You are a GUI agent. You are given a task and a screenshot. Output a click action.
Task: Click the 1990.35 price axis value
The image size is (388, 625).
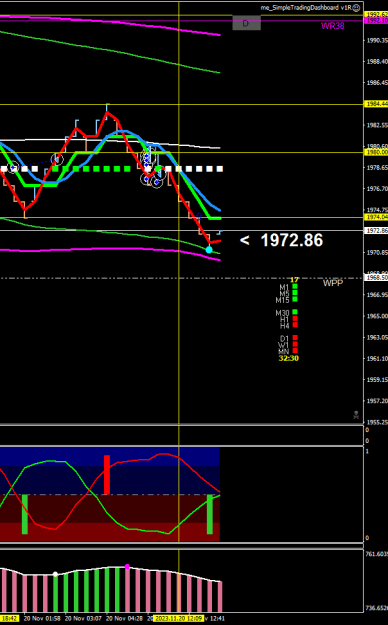pyautogui.click(x=377, y=40)
